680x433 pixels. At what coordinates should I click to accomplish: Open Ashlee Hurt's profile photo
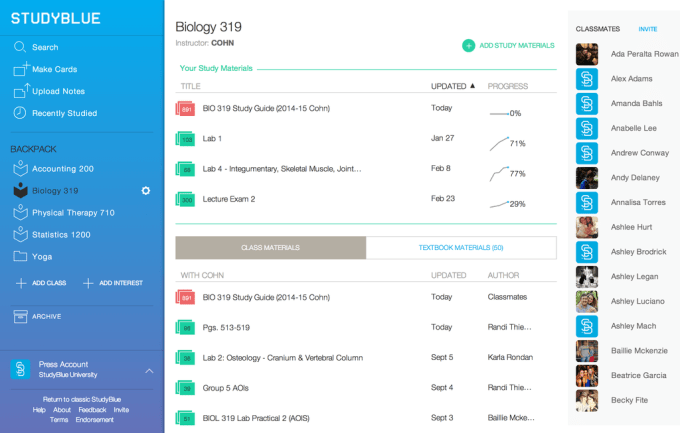tap(587, 227)
